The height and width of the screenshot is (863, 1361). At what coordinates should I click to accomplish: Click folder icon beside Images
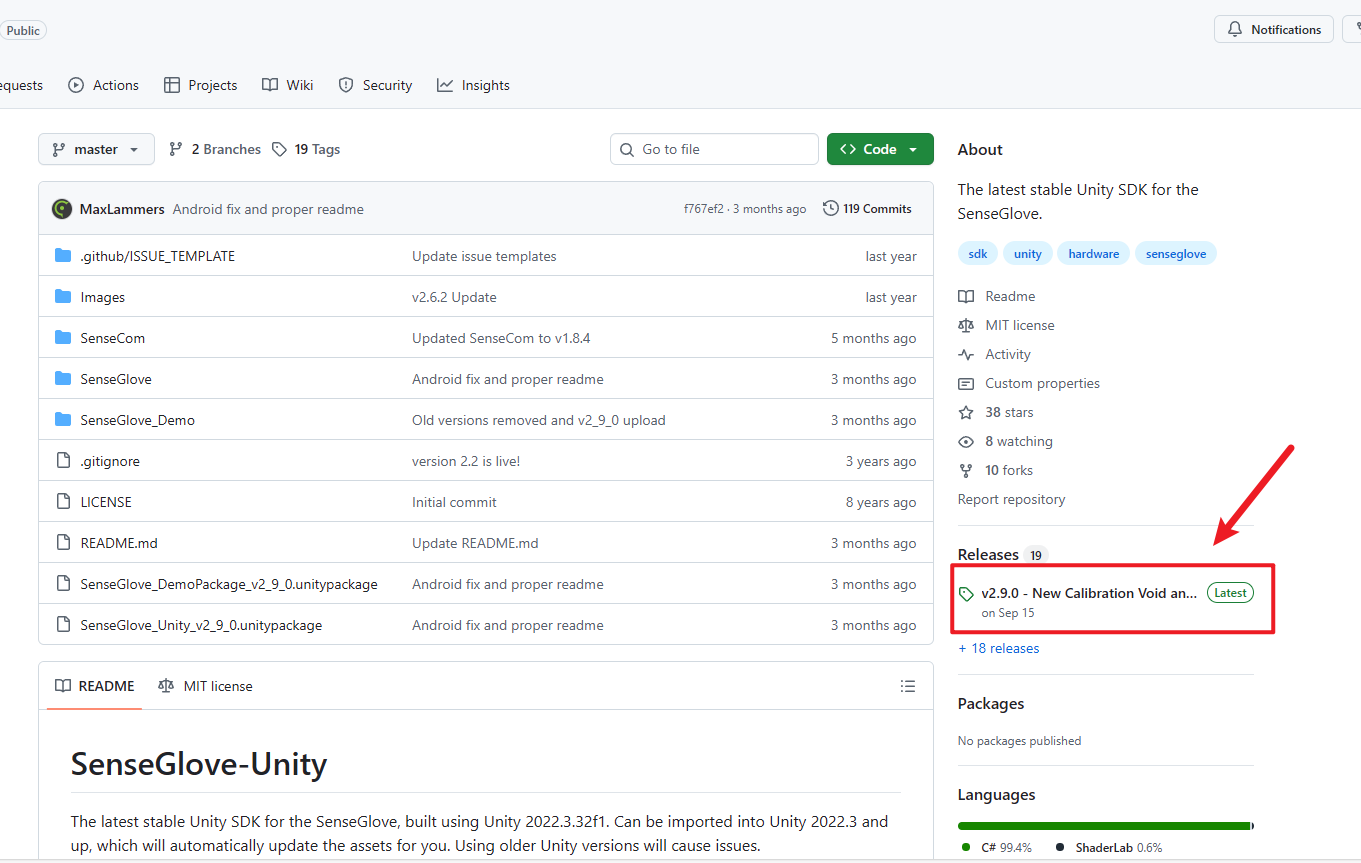coord(63,297)
